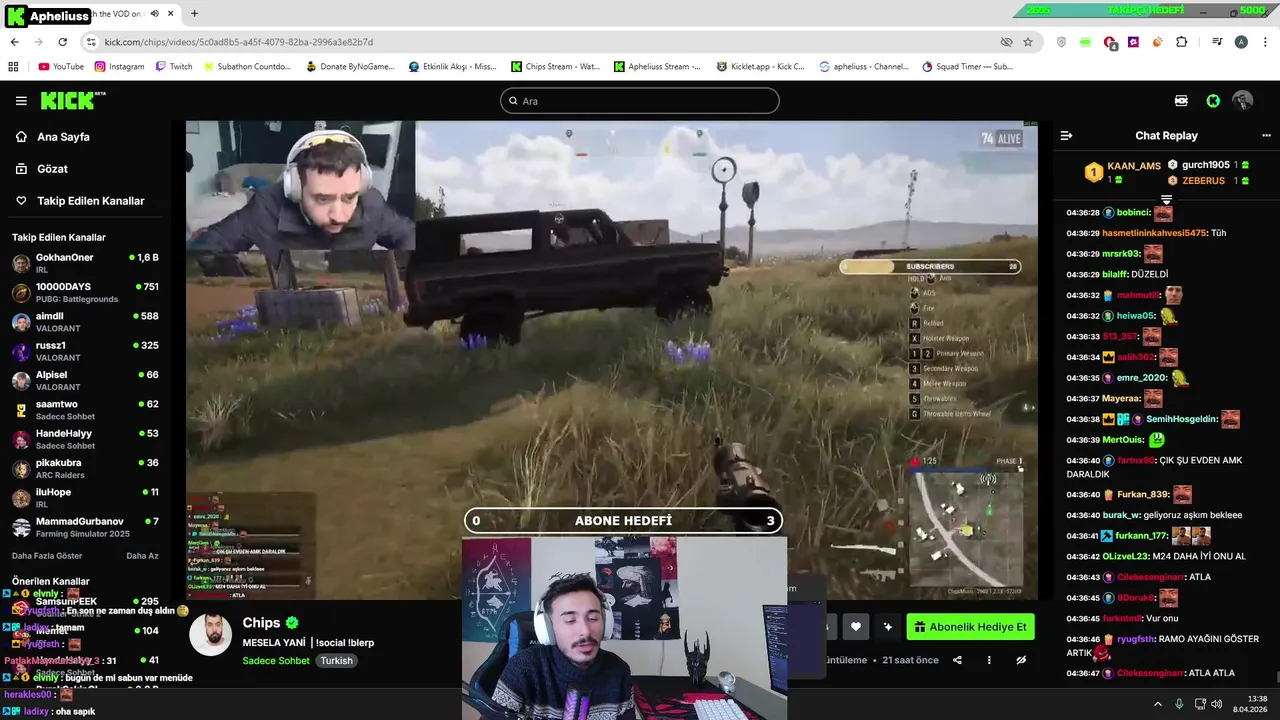1280x720 pixels.
Task: Click the Chips streamer avatar
Action: [211, 635]
